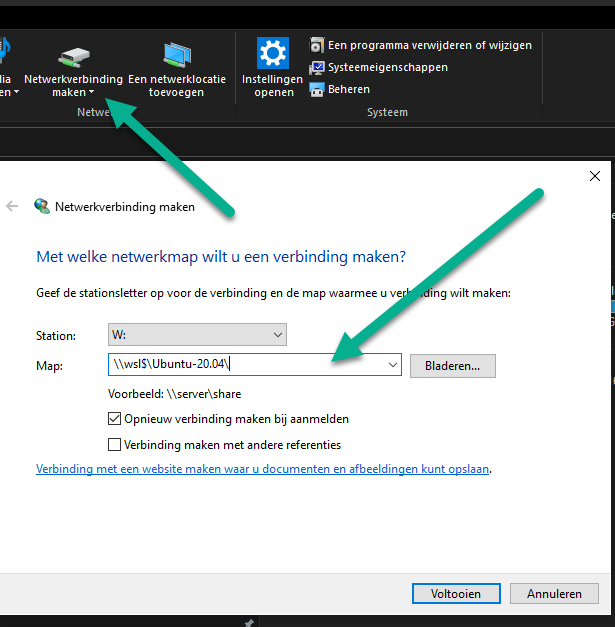Image resolution: width=615 pixels, height=627 pixels.
Task: Click the Voltooien button
Action: tap(455, 593)
